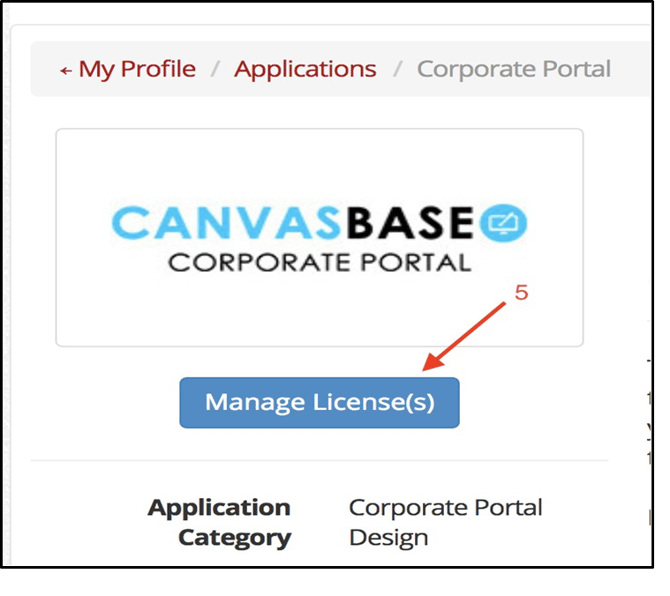Click the word Design under Corporate Portal
The width and height of the screenshot is (670, 596).
[x=388, y=538]
